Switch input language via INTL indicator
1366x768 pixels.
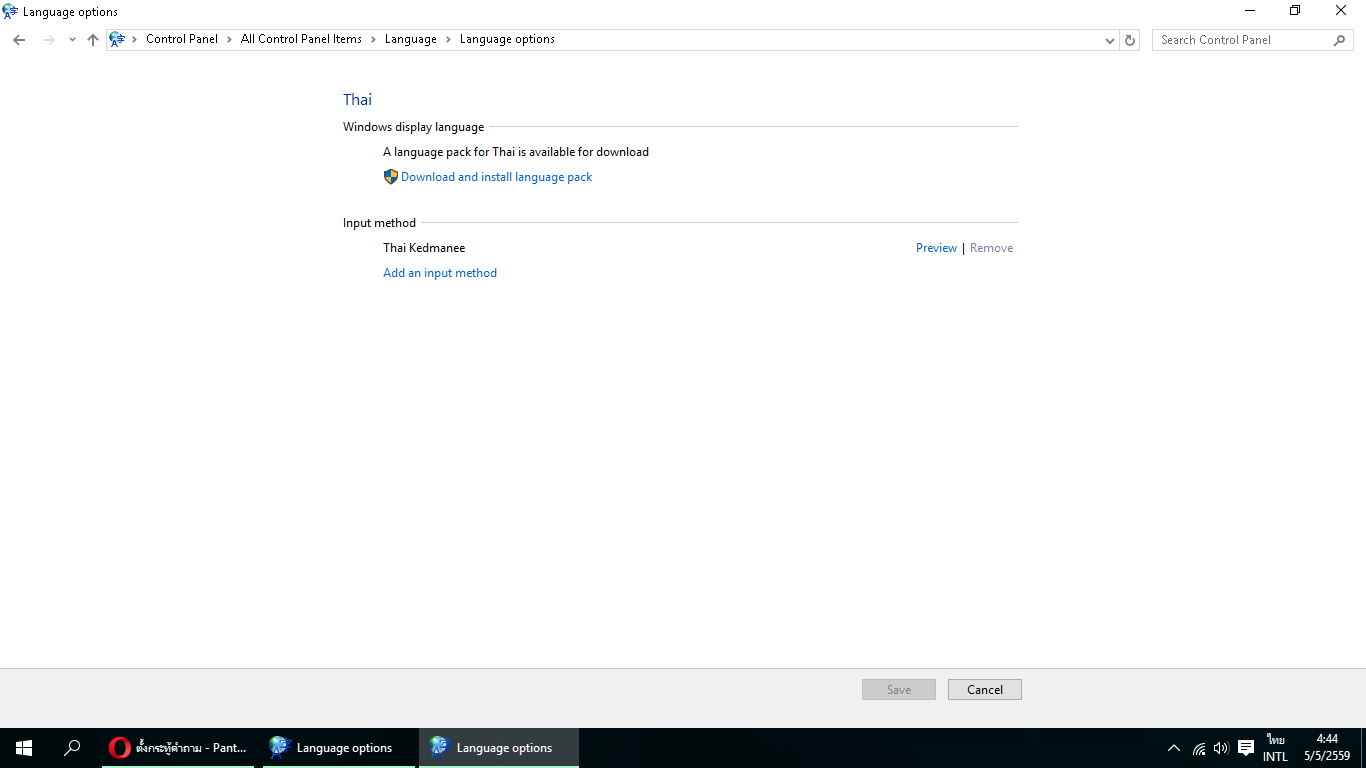click(x=1275, y=748)
